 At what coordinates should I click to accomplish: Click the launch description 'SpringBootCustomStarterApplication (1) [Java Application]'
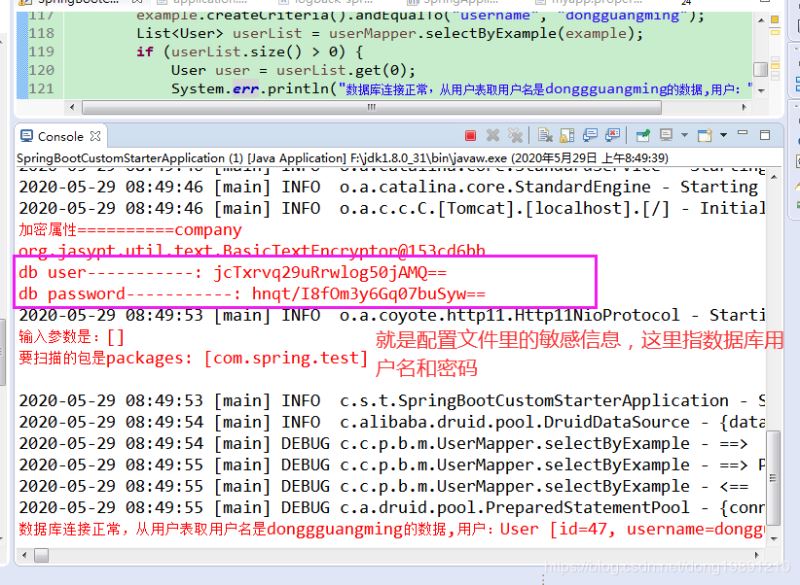[182, 158]
